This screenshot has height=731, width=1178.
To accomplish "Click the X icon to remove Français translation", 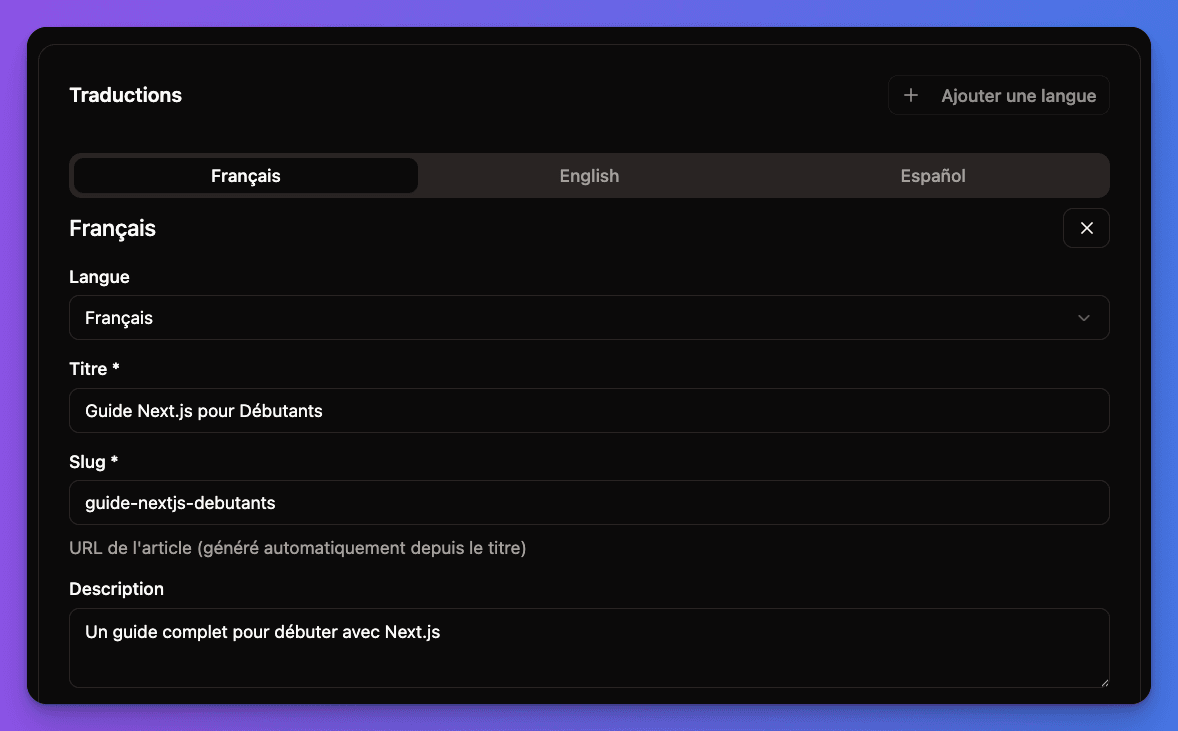I will [x=1086, y=228].
